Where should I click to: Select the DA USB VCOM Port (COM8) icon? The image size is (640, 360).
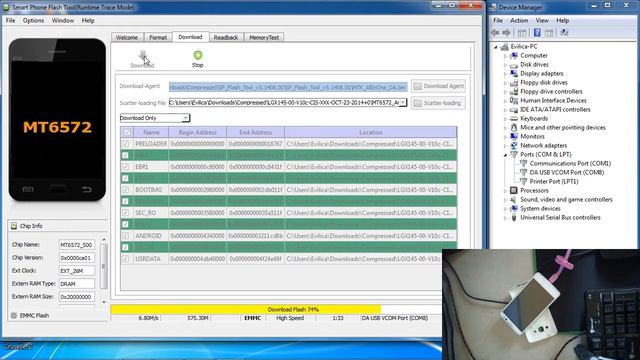(x=523, y=172)
